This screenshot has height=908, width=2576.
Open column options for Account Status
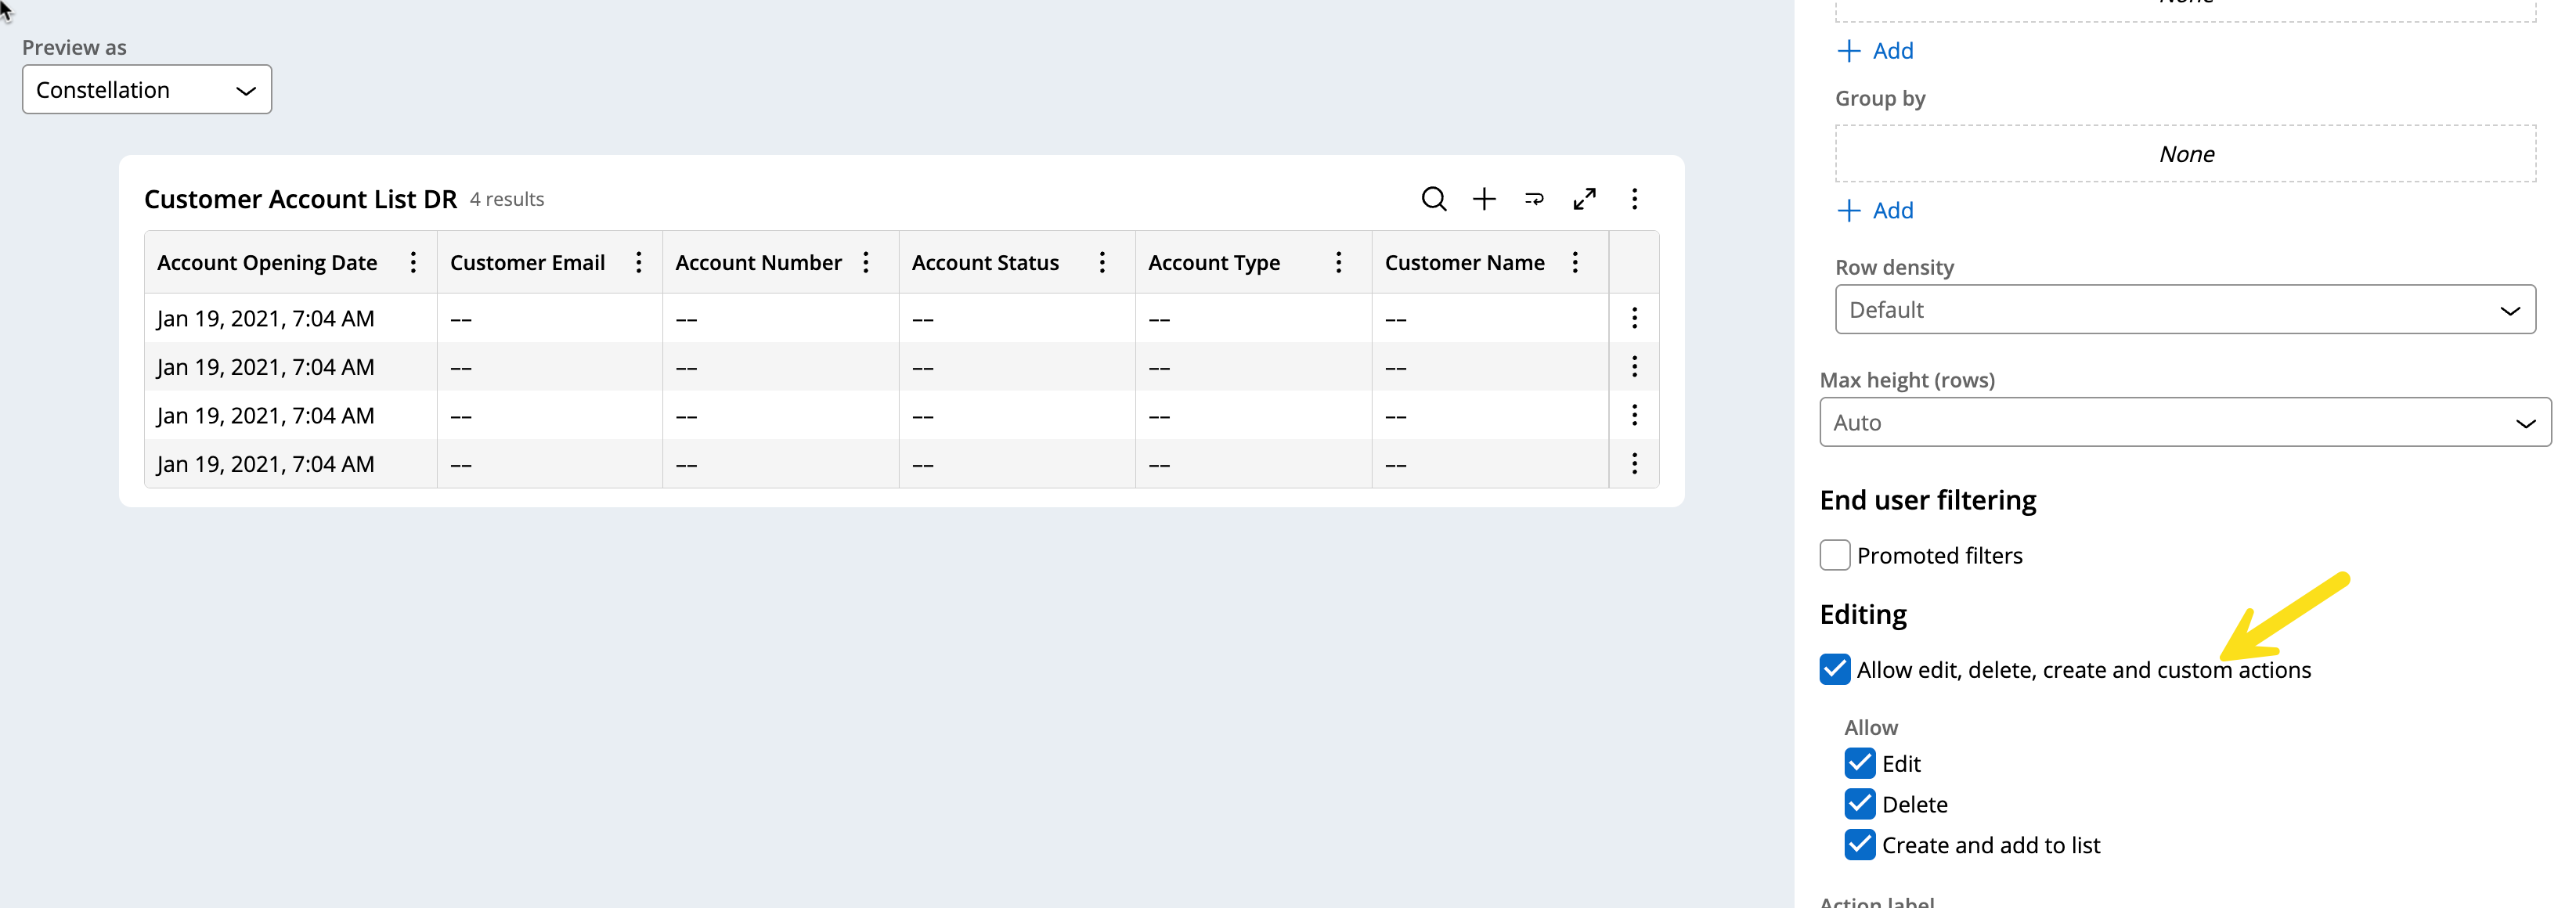pyautogui.click(x=1102, y=262)
